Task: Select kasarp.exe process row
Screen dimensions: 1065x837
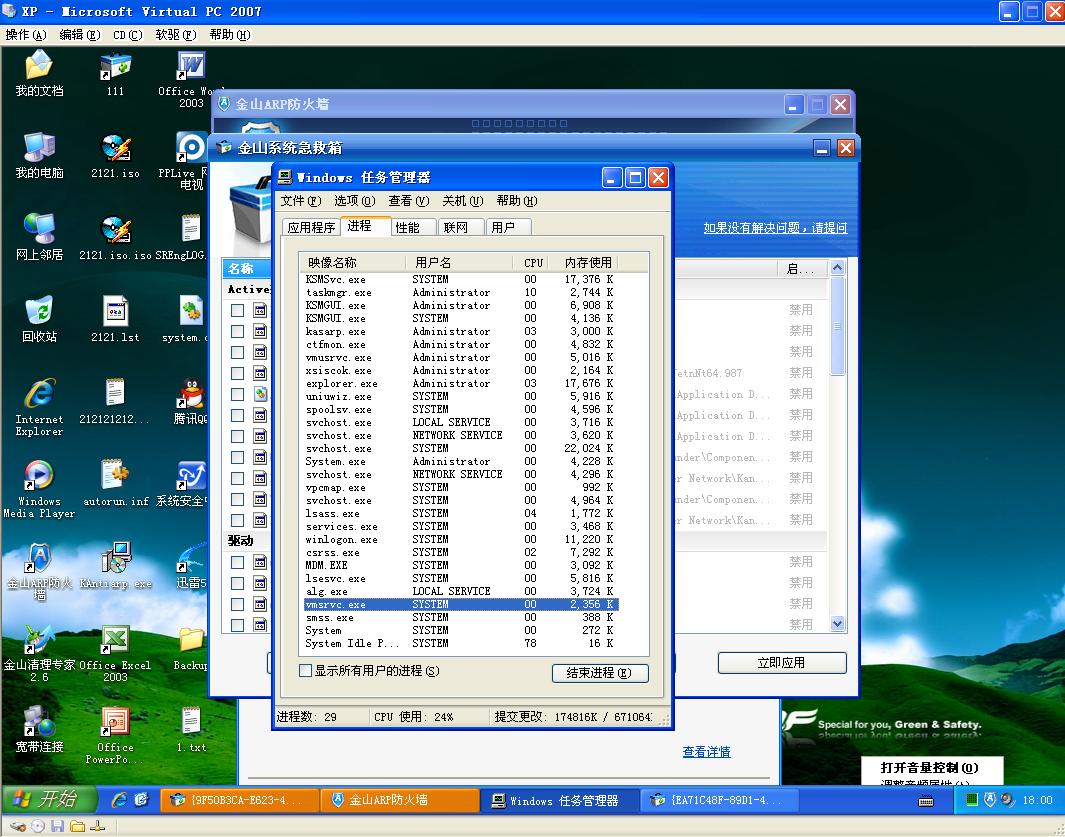Action: tap(461, 332)
